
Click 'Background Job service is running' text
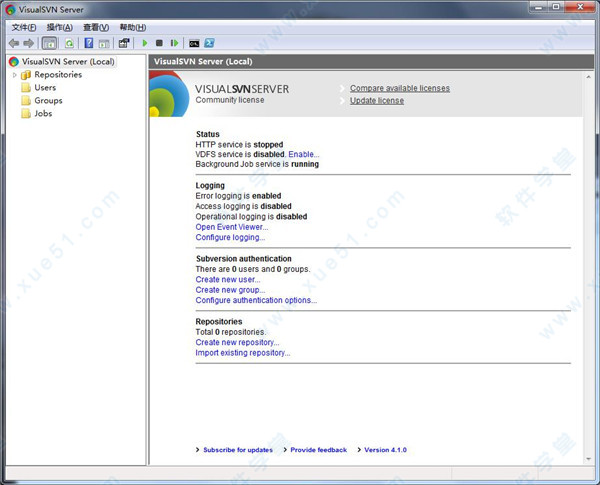(257, 164)
